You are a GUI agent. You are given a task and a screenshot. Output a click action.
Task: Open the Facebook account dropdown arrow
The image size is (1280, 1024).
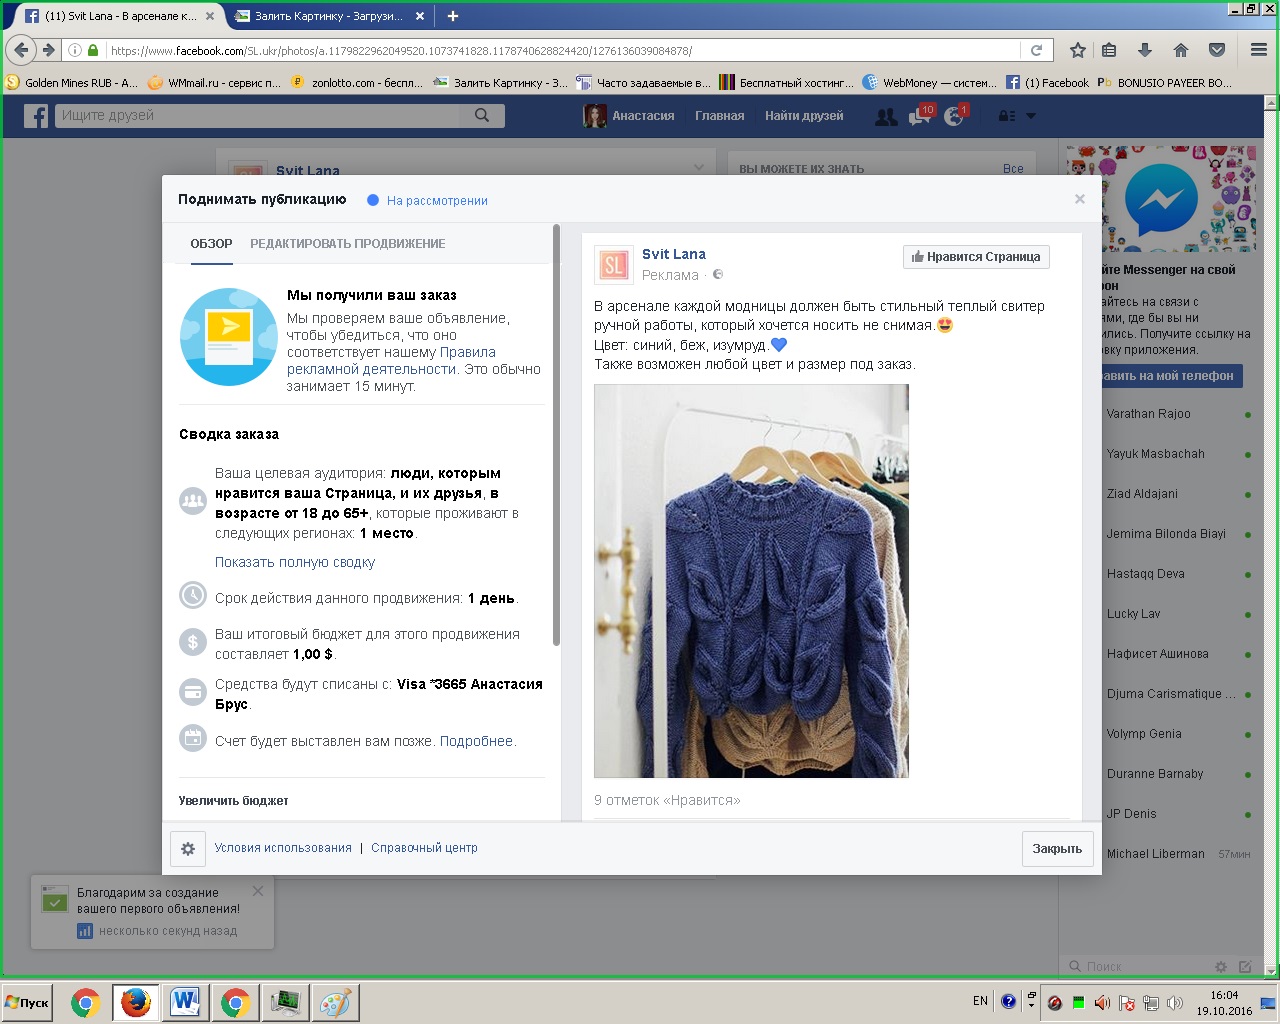[1031, 116]
